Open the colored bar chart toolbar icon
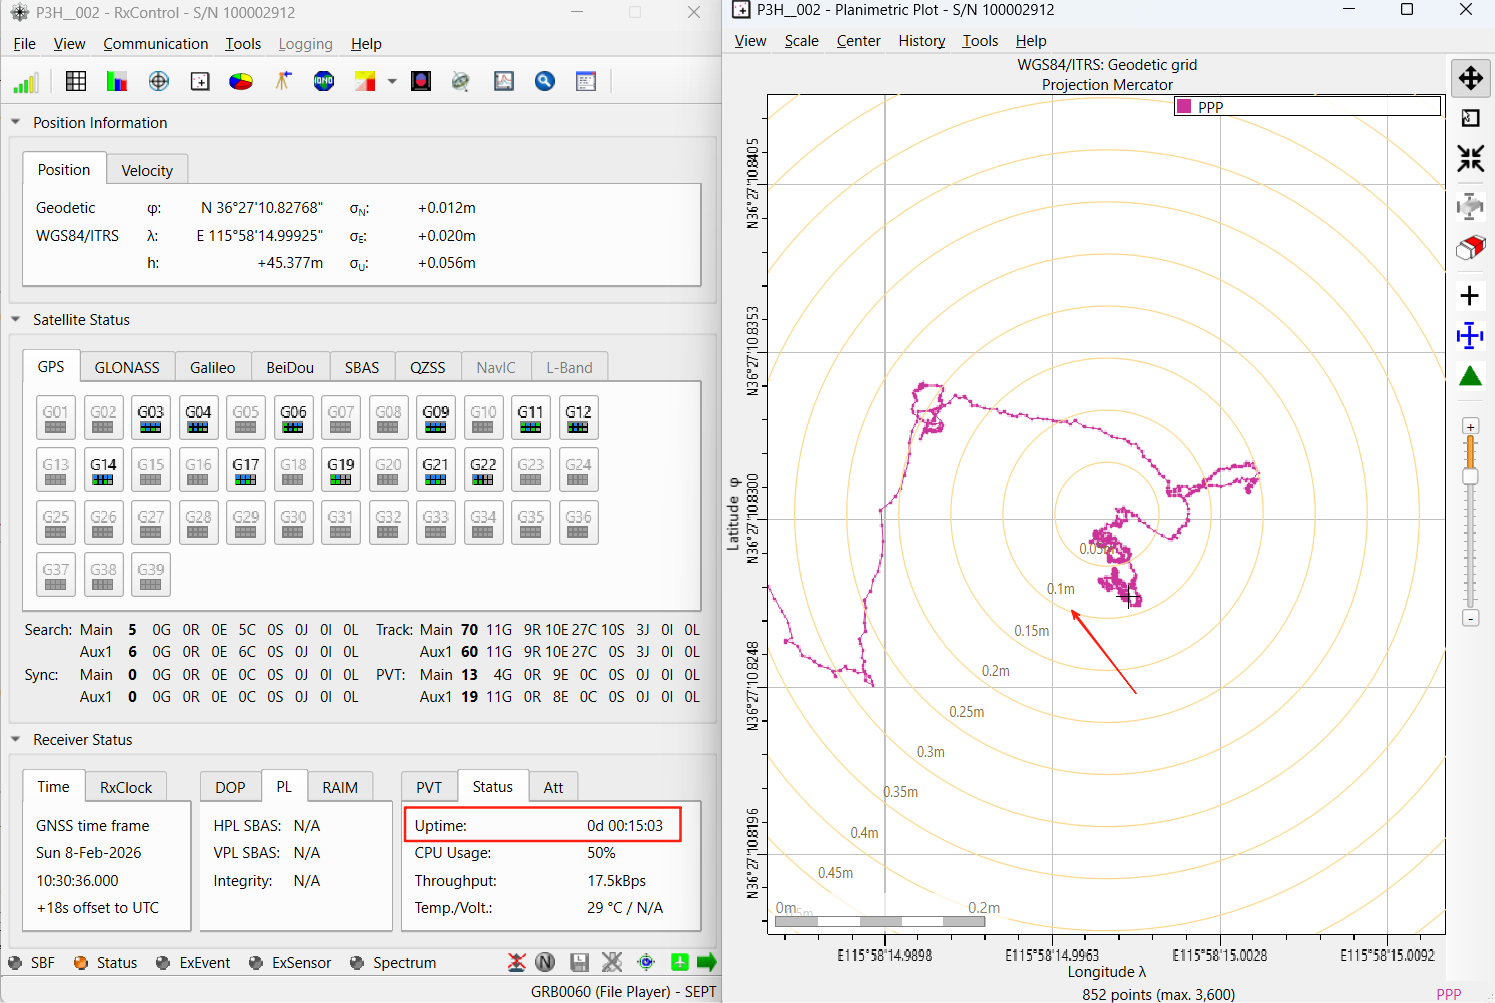1495x1003 pixels. (117, 82)
